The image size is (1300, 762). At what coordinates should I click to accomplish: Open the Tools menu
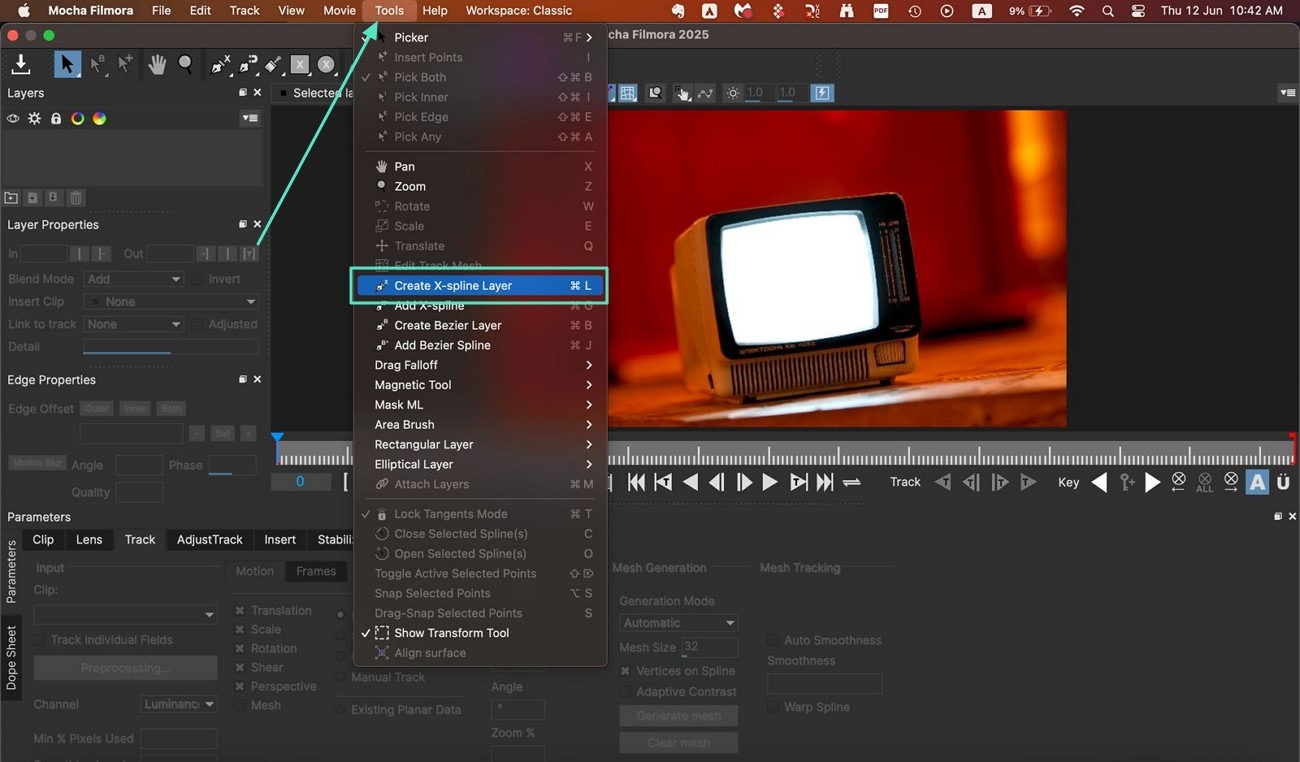[389, 11]
